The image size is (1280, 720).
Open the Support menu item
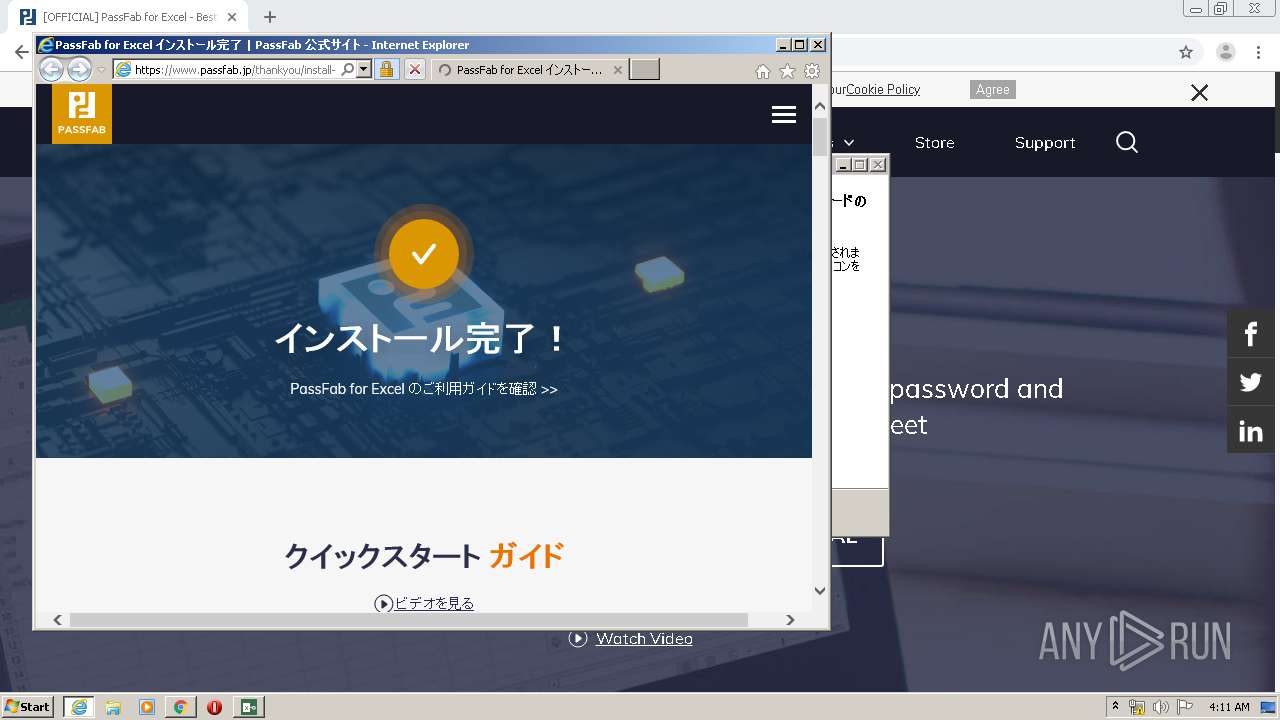tap(1045, 143)
